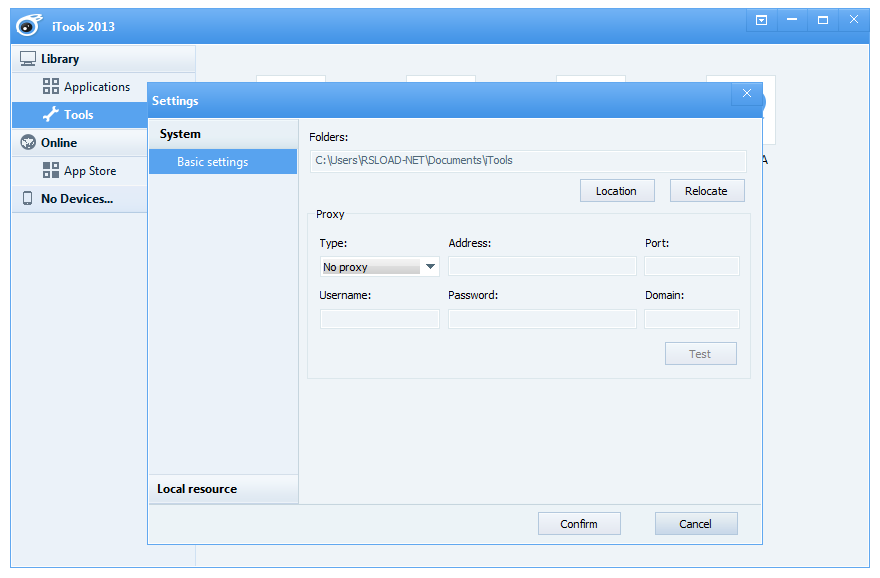Expand the System settings section
The height and width of the screenshot is (578, 880).
pyautogui.click(x=223, y=134)
